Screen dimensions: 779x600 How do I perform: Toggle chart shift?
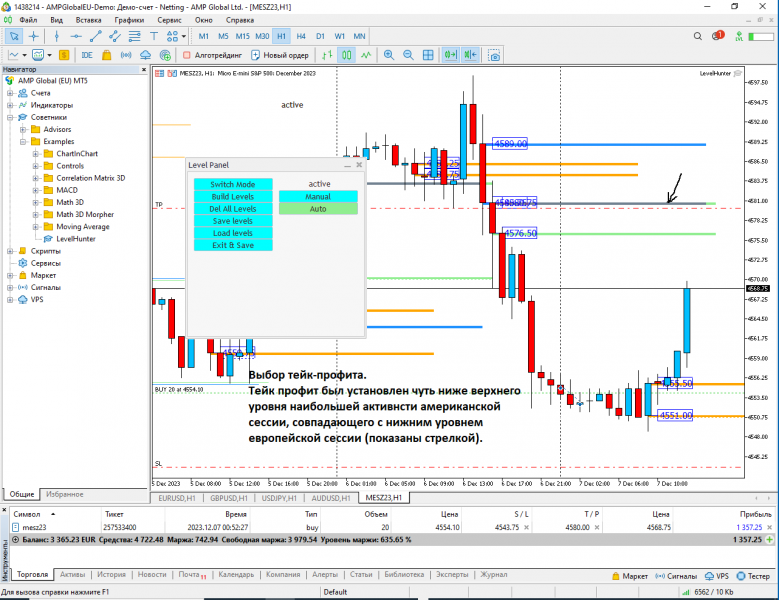(470, 55)
